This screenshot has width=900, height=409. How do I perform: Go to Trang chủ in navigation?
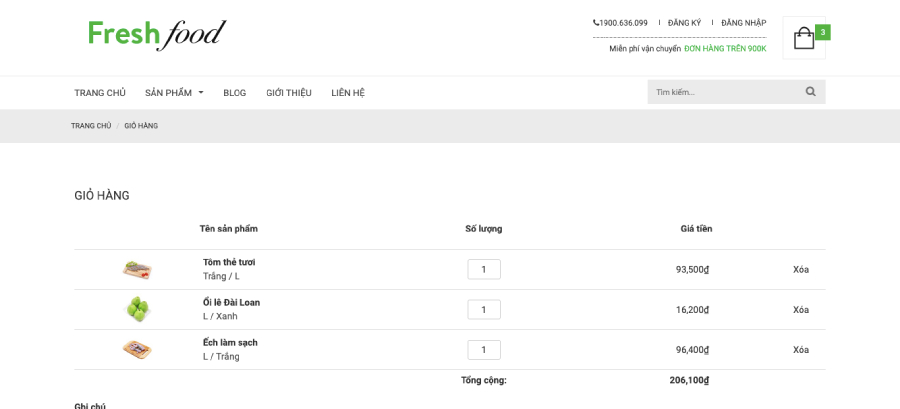coord(100,93)
